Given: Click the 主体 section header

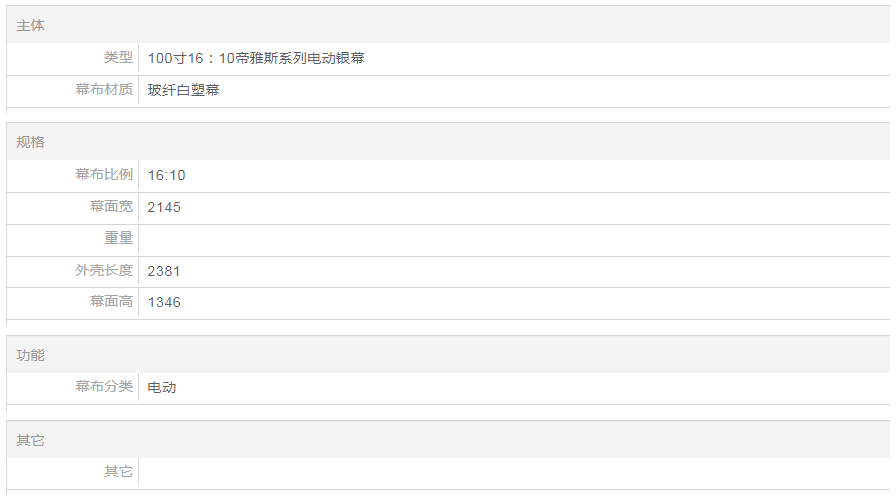Looking at the screenshot, I should (31, 25).
